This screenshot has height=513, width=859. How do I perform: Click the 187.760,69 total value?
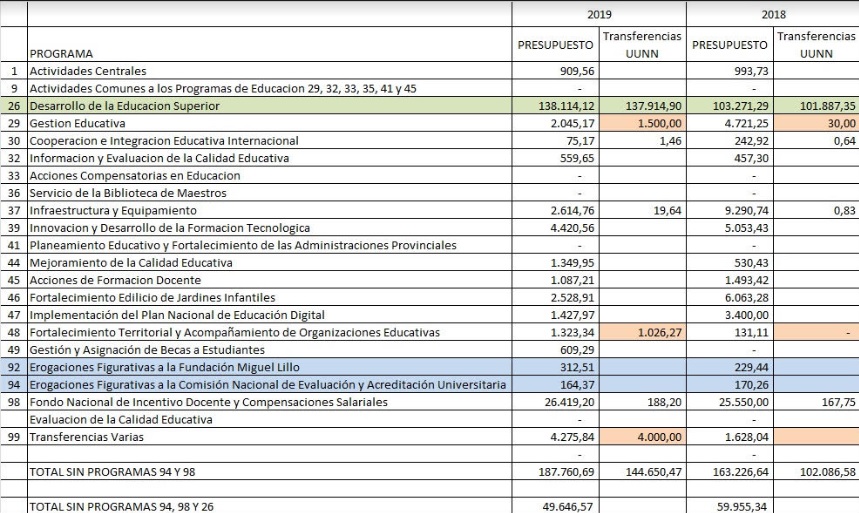point(567,472)
